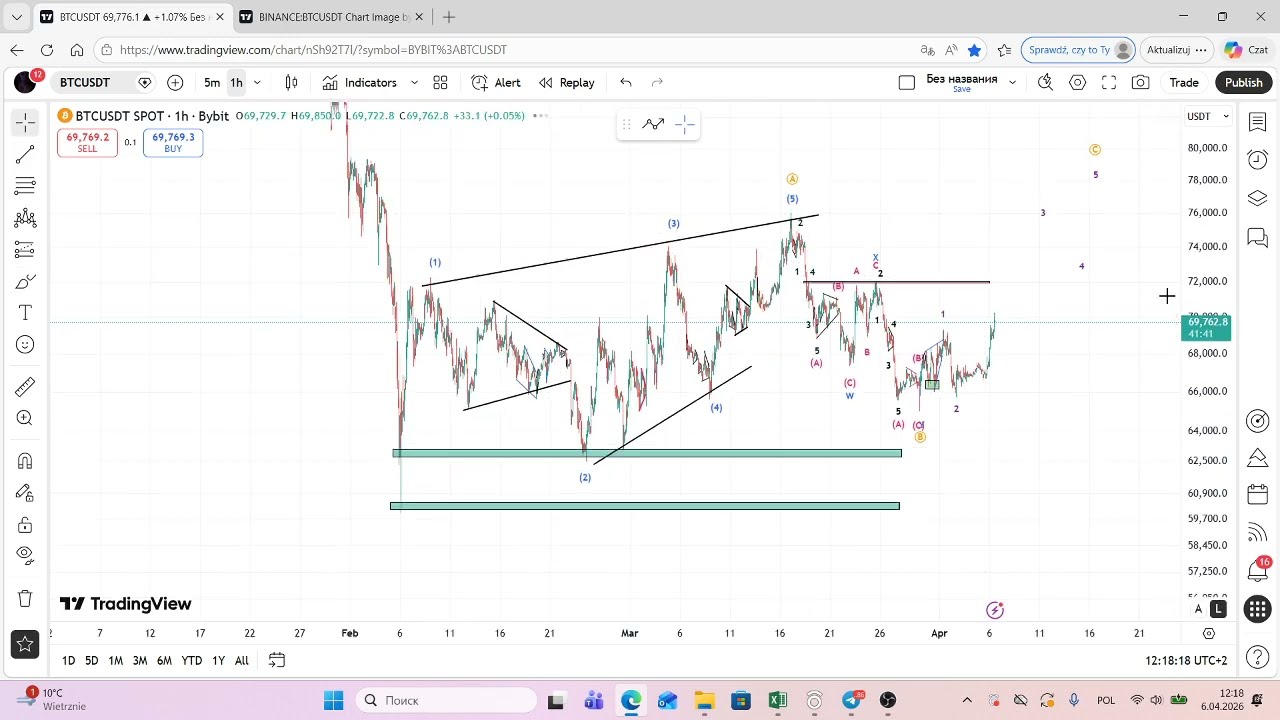Open the emoji and icons tool
Screen dimensions: 1280x720
click(x=25, y=345)
